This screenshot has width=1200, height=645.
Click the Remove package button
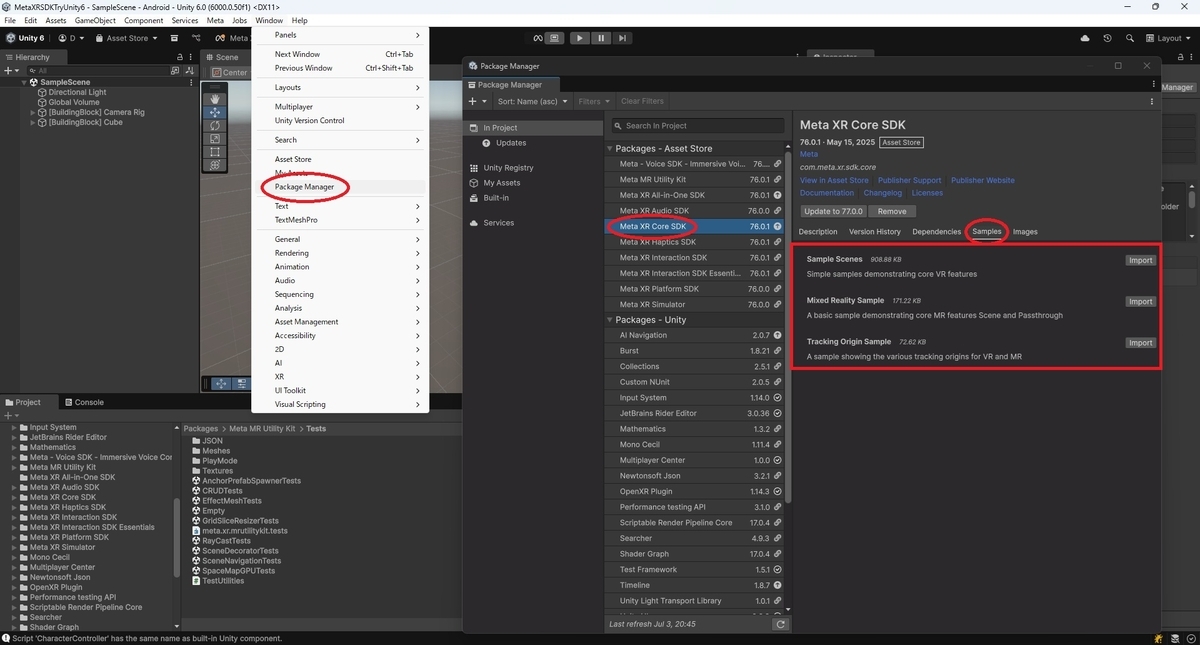892,211
